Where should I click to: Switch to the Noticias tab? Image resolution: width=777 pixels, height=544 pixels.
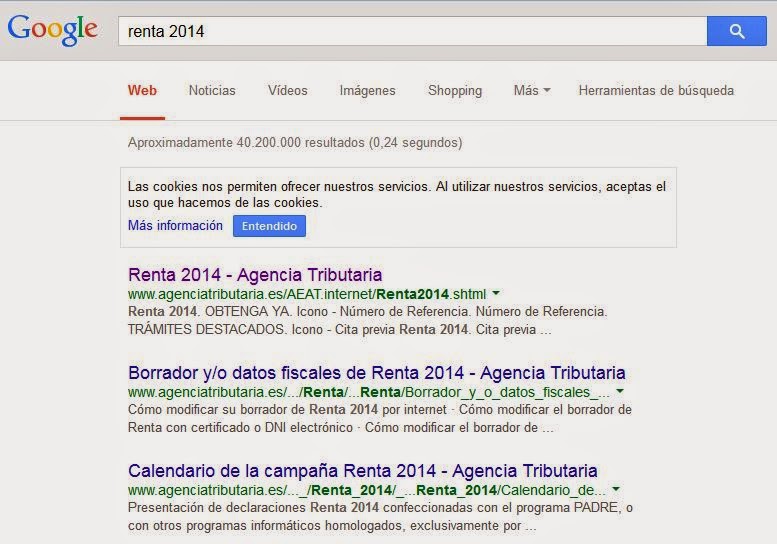pos(212,91)
